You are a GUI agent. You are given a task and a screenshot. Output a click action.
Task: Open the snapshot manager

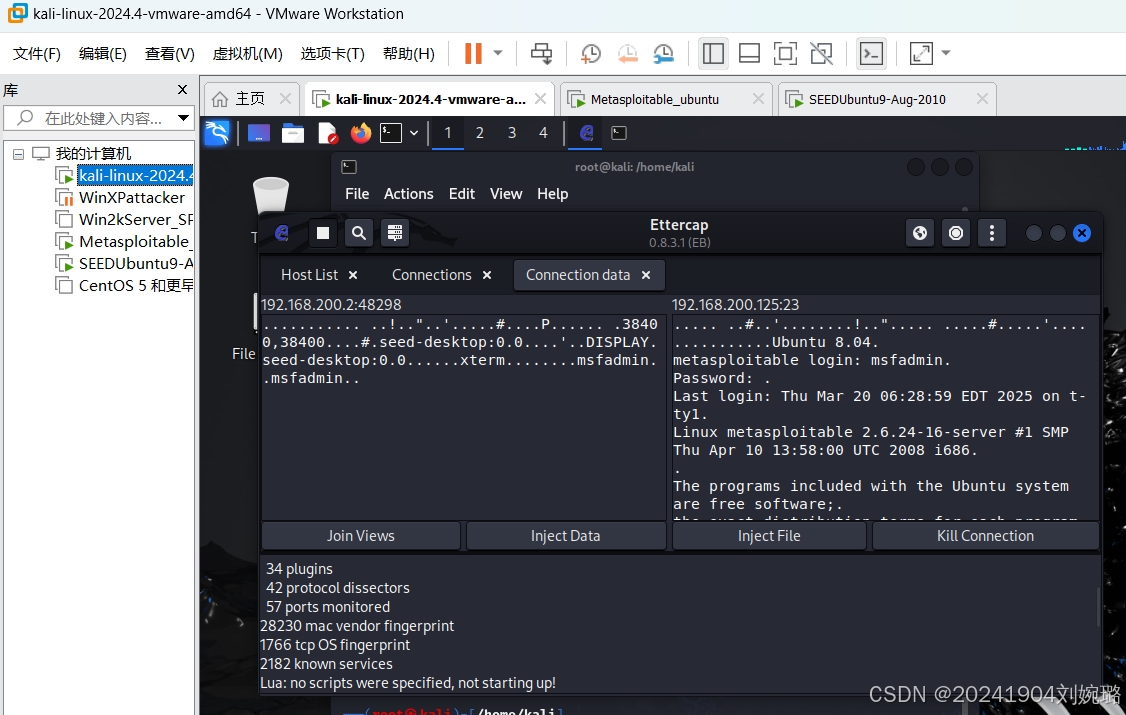click(664, 53)
